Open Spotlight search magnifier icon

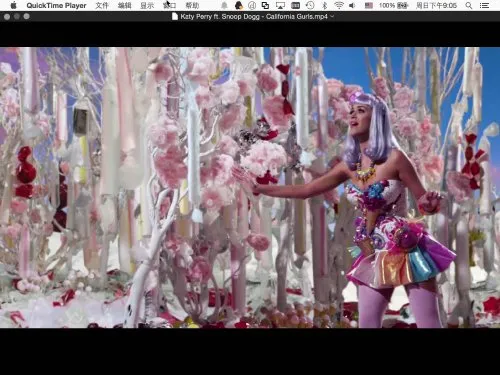point(469,5)
